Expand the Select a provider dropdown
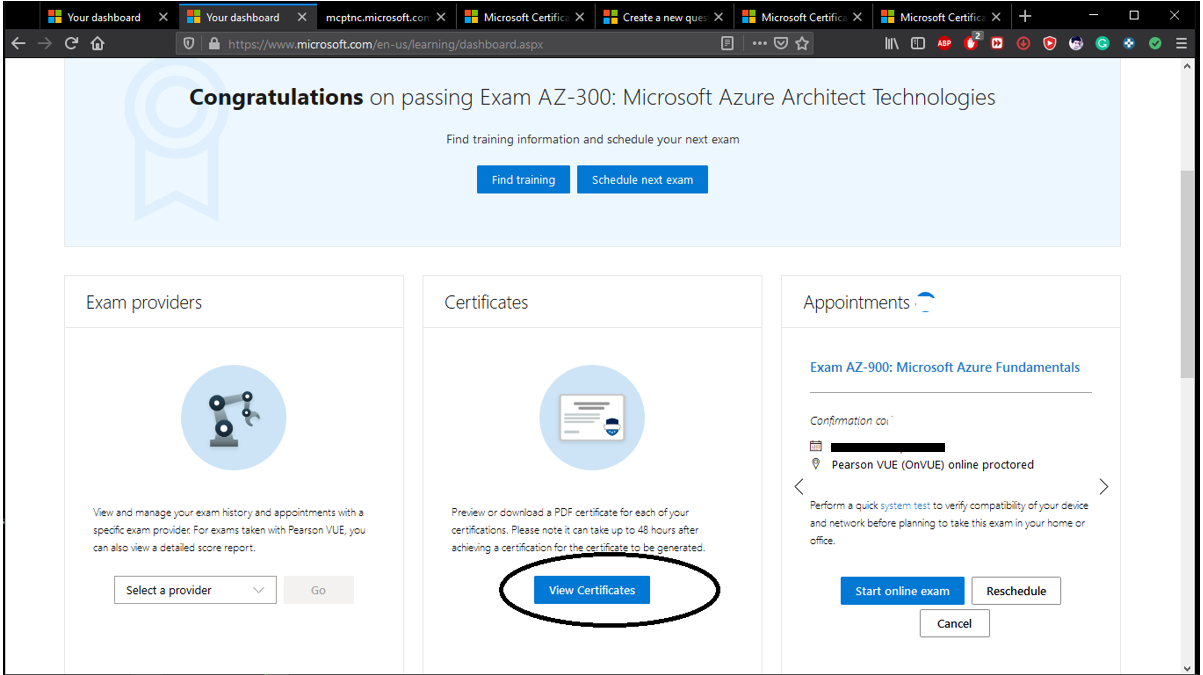1203x675 pixels. coord(195,590)
